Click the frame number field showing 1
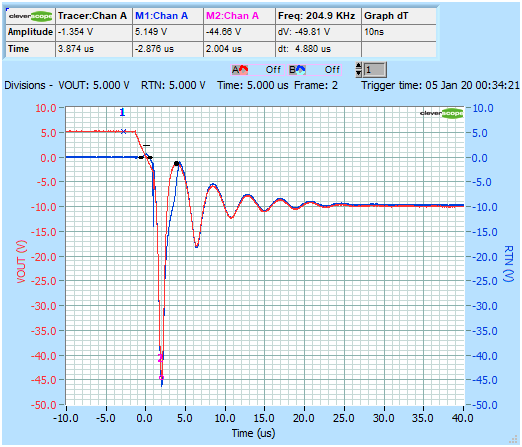The width and height of the screenshot is (522, 447). click(x=375, y=70)
